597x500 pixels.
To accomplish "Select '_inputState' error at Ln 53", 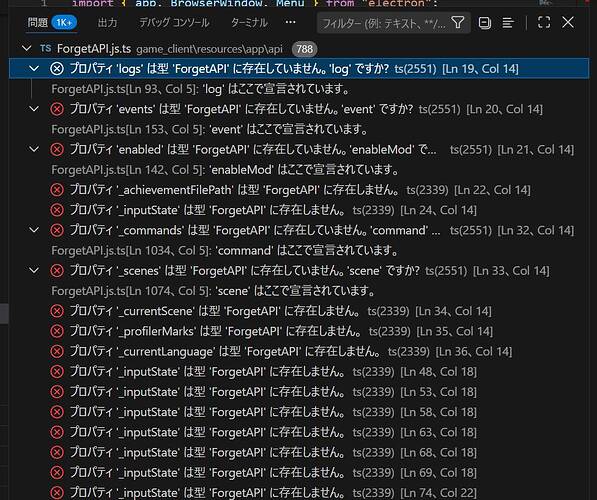I will pyautogui.click(x=299, y=391).
